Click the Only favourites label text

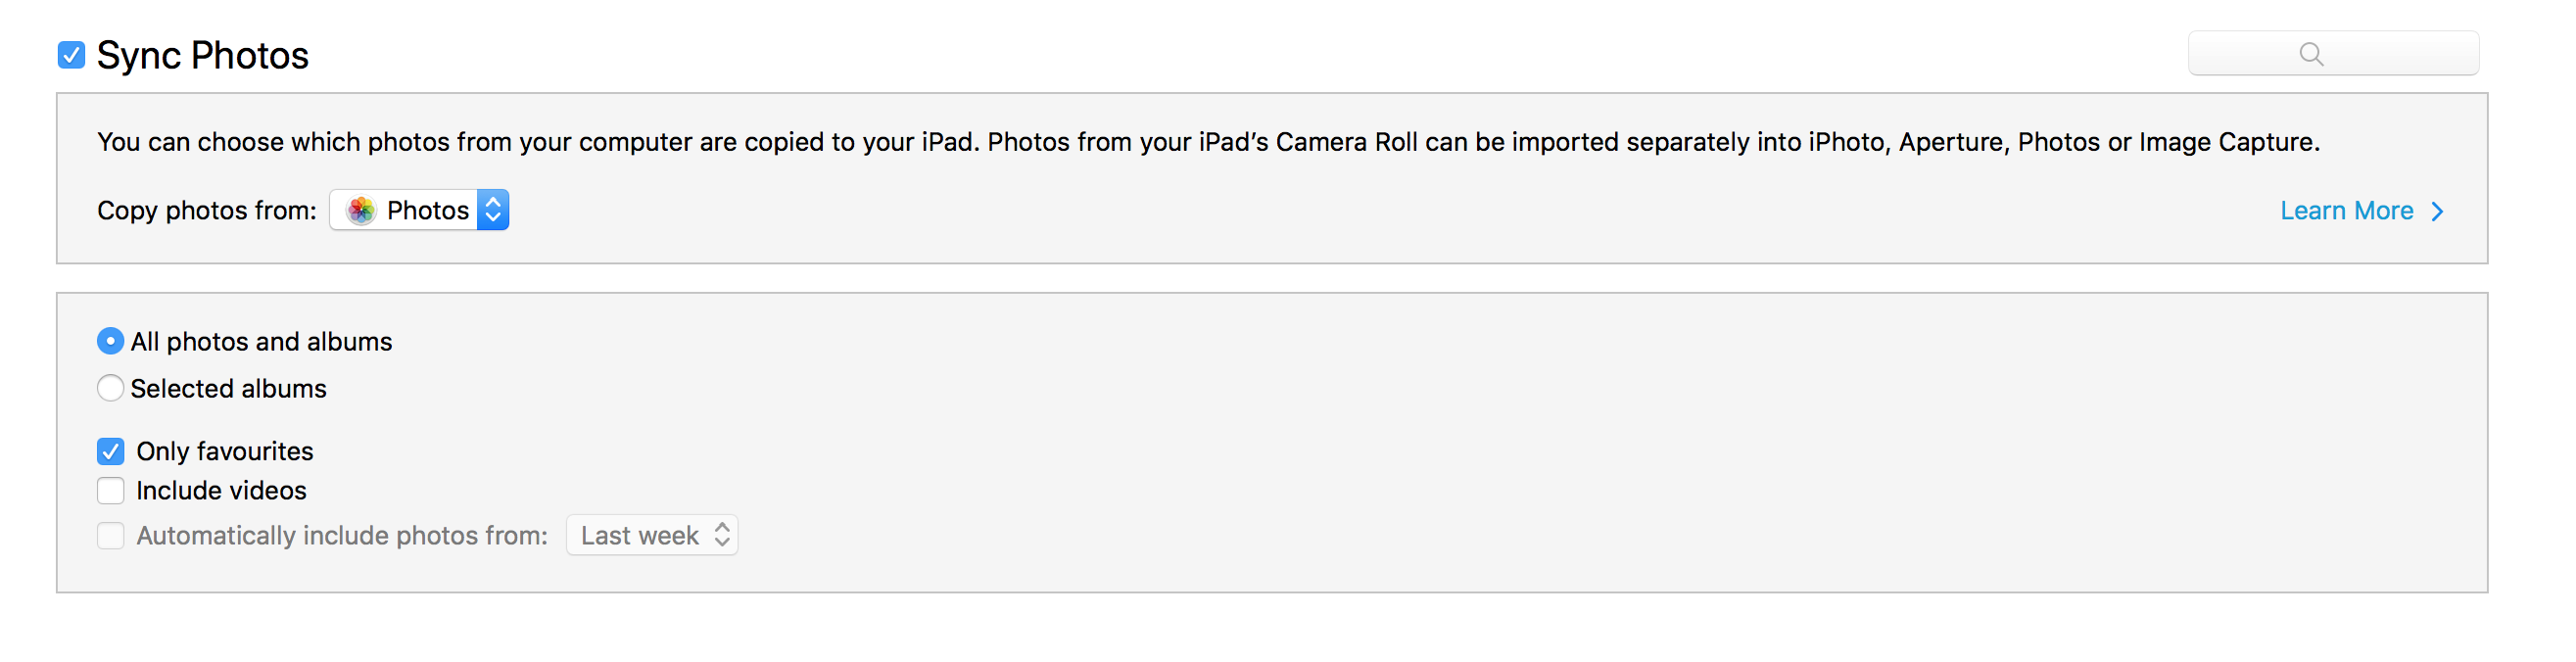[x=225, y=451]
